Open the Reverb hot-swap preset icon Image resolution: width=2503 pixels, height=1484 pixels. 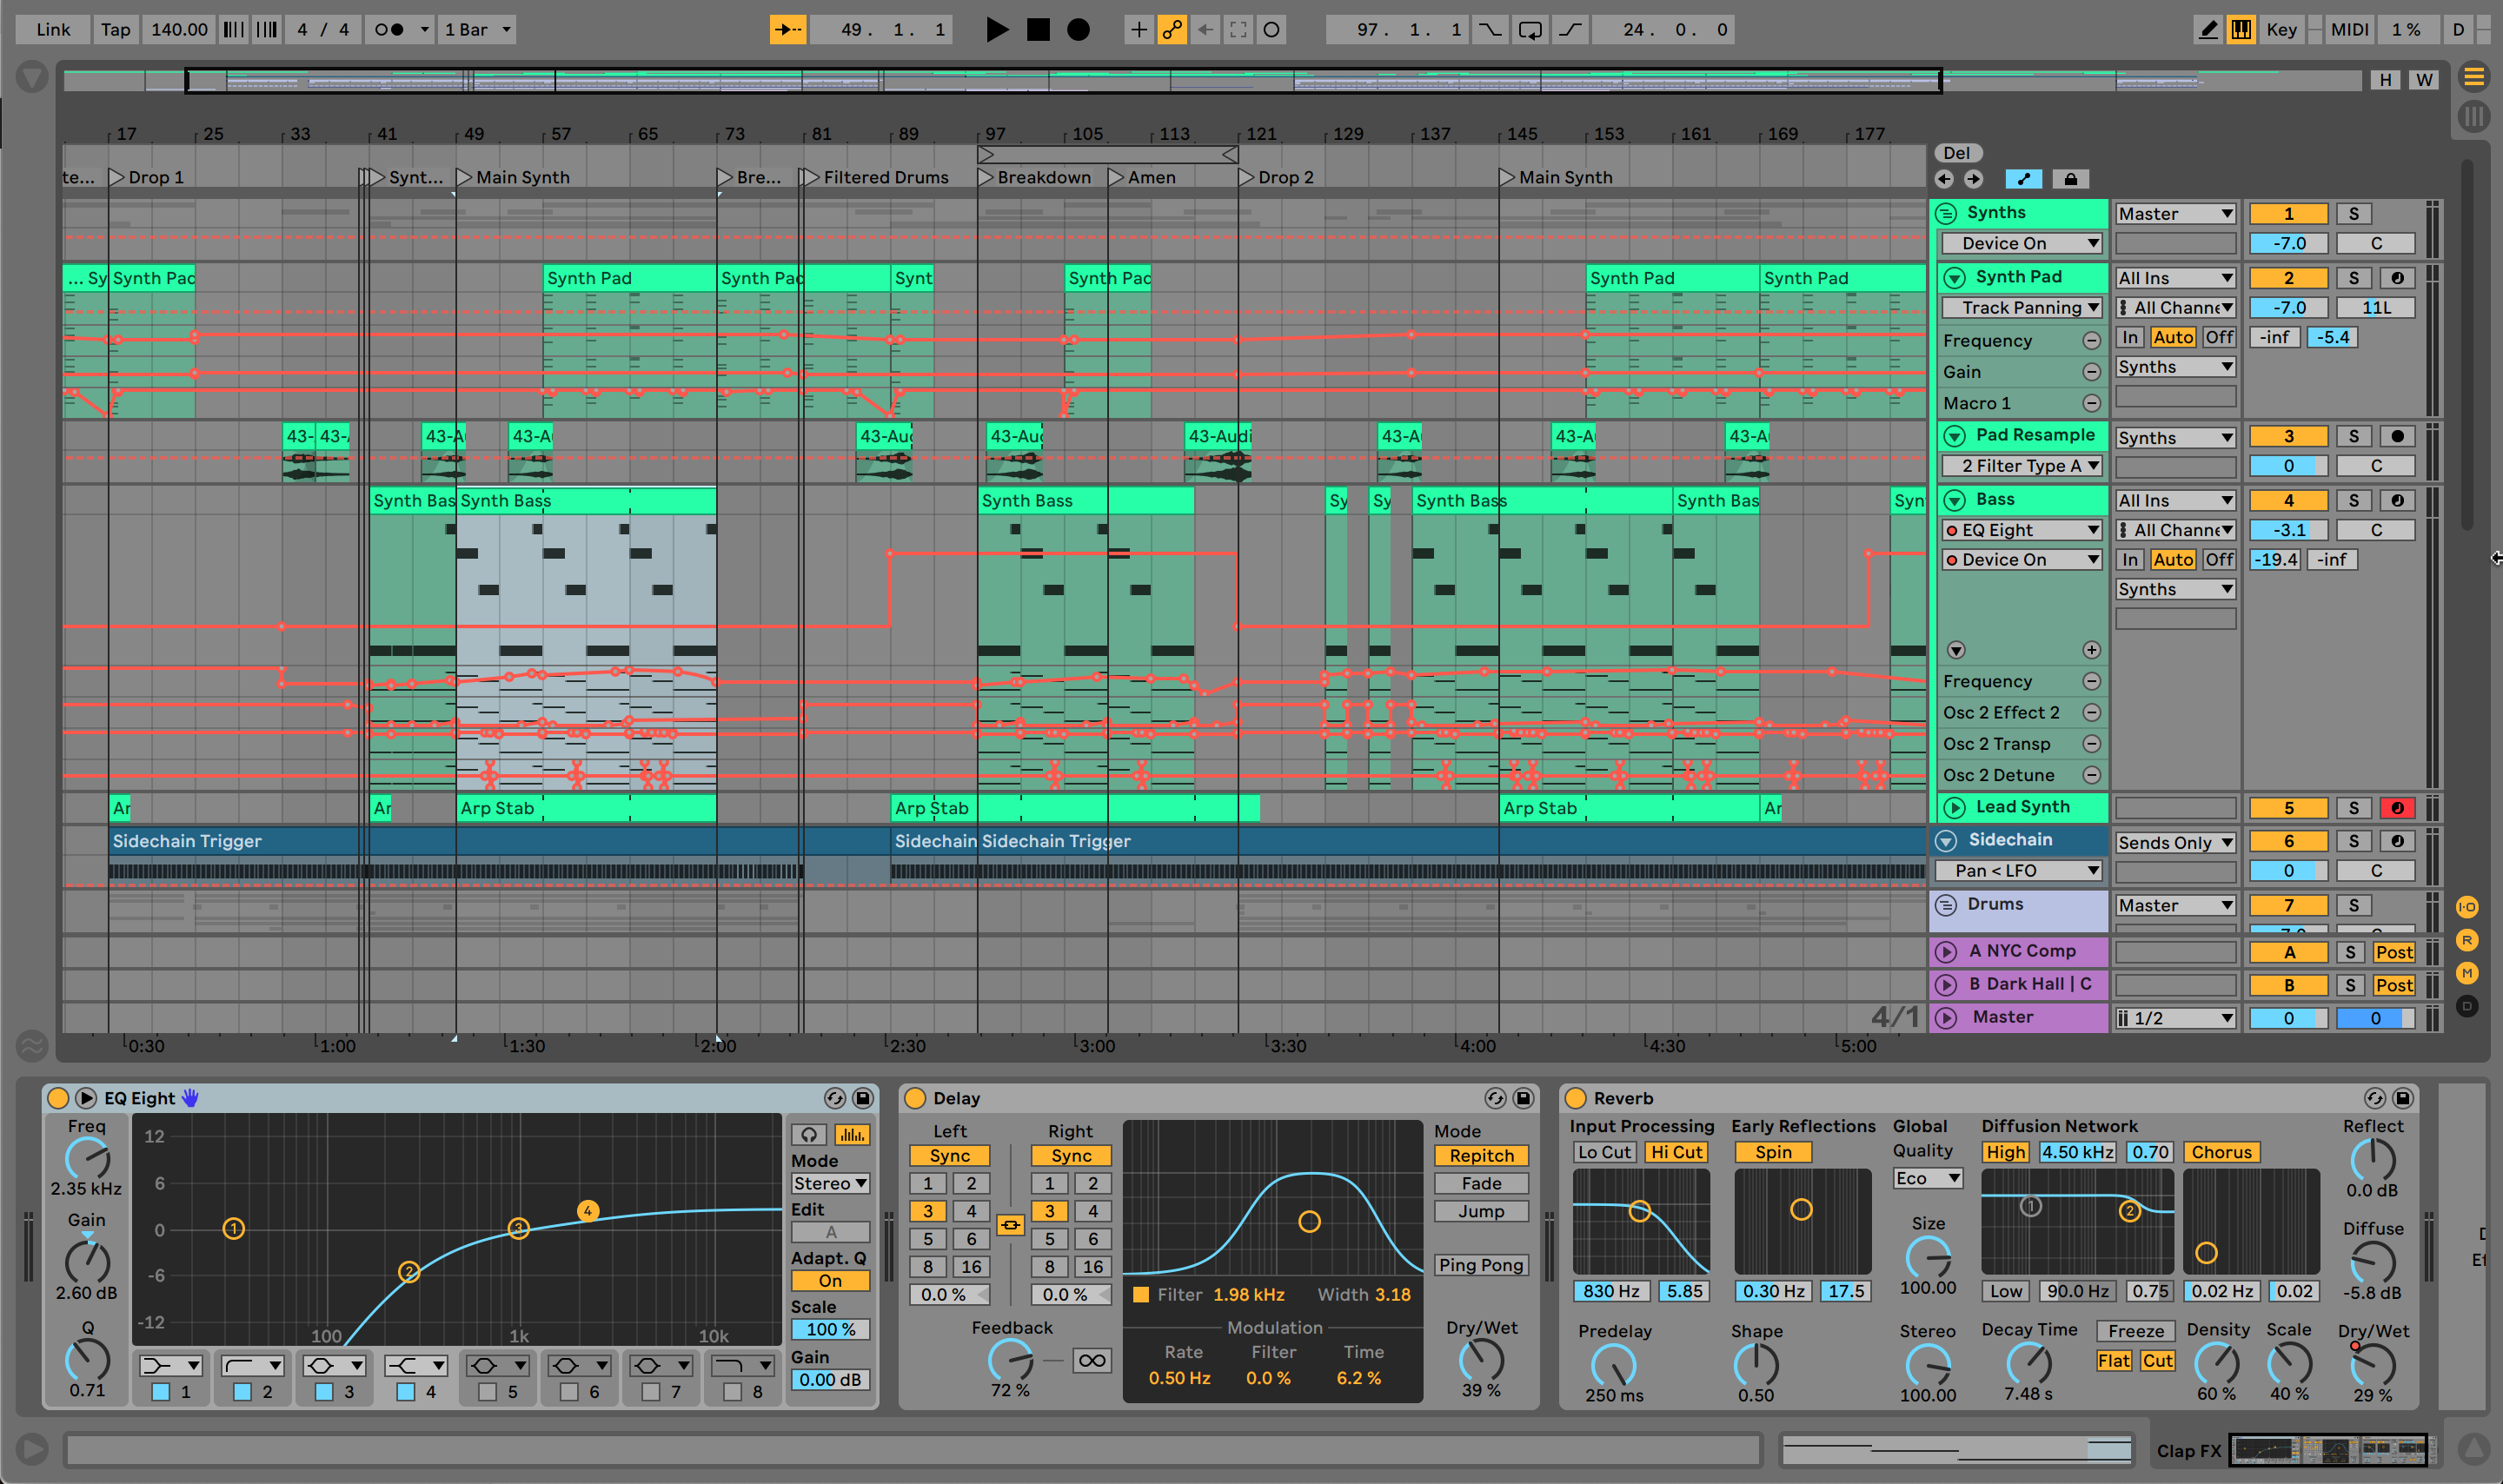(x=2374, y=1098)
